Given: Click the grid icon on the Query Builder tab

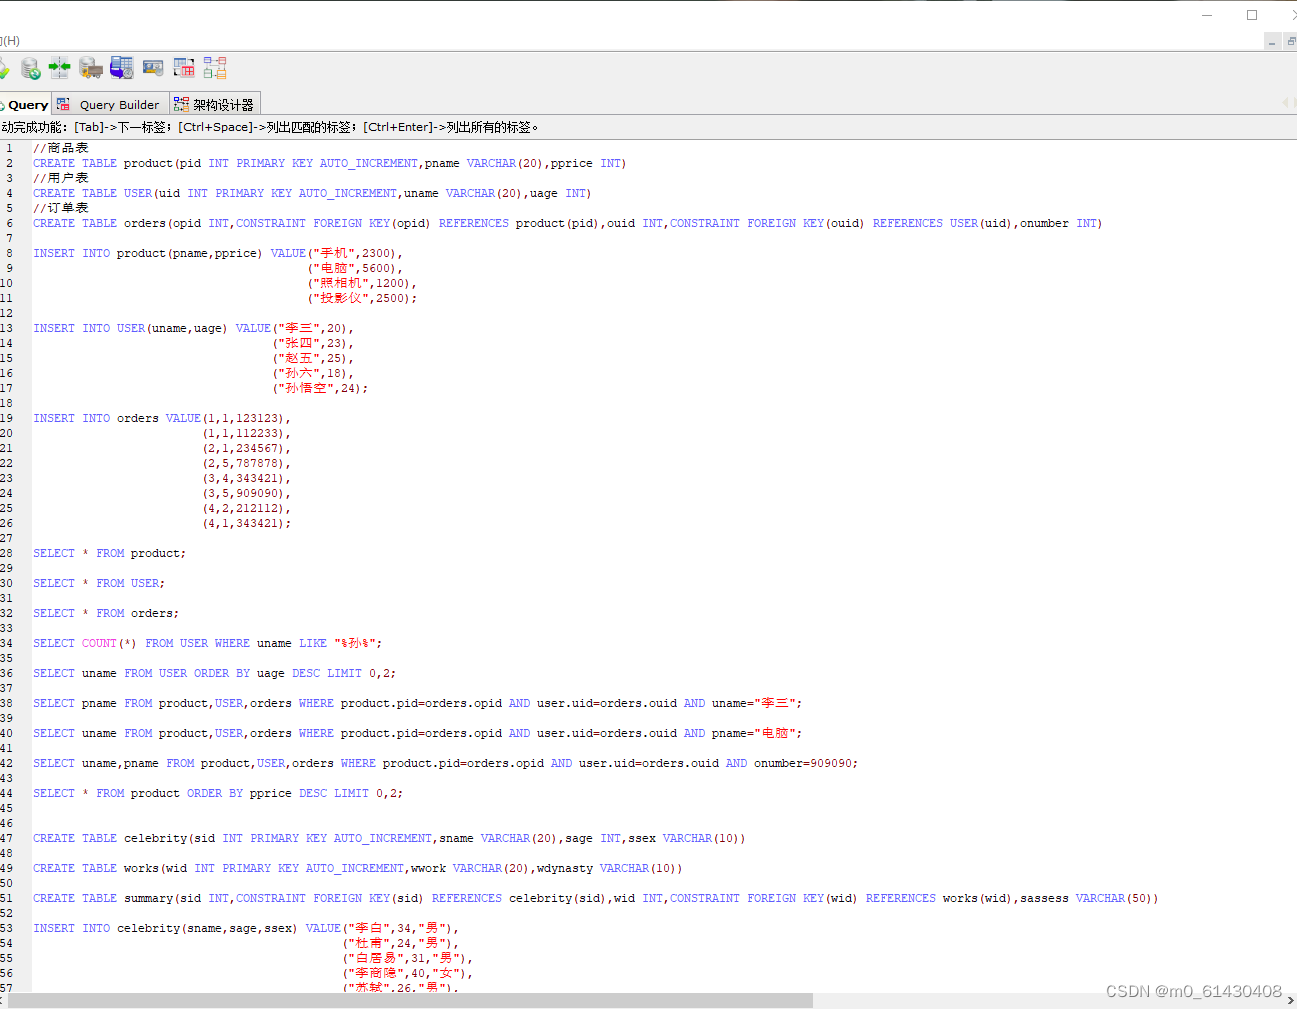Looking at the screenshot, I should click(61, 104).
